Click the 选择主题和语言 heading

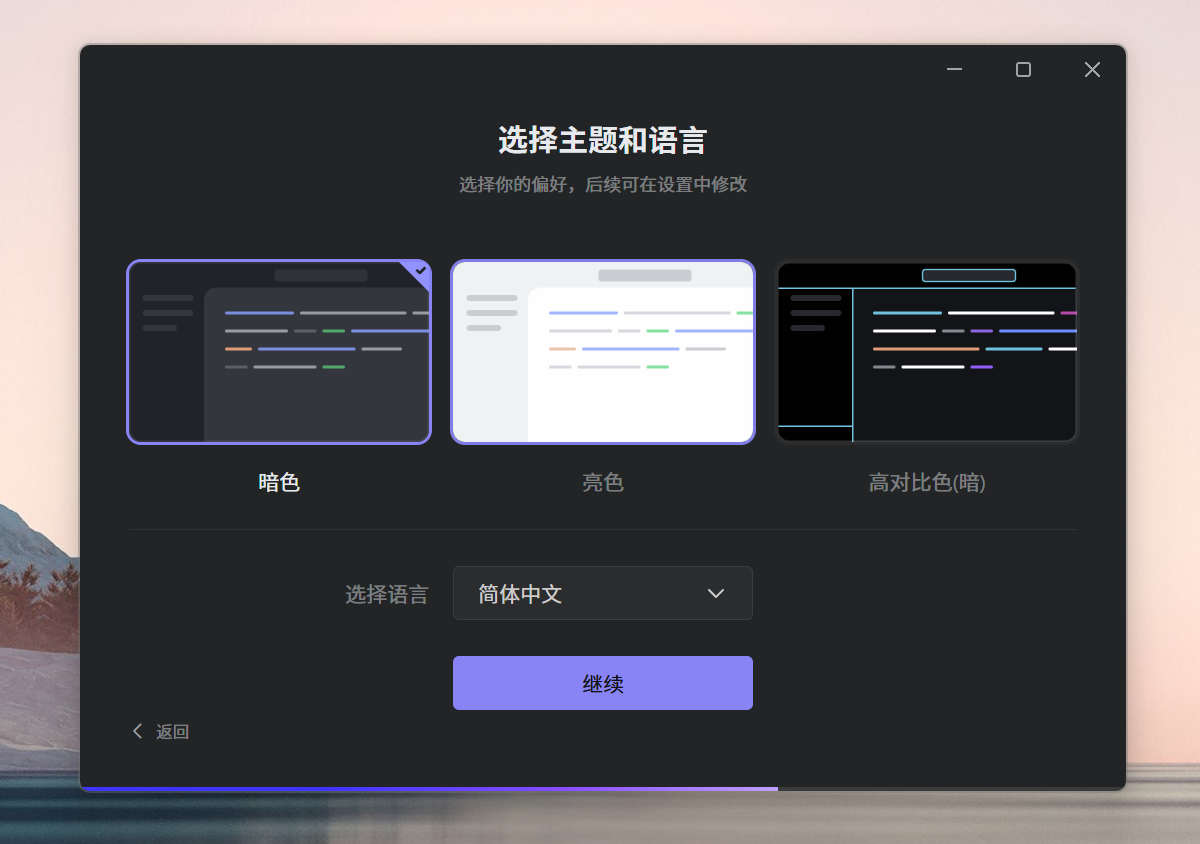pyautogui.click(x=602, y=141)
